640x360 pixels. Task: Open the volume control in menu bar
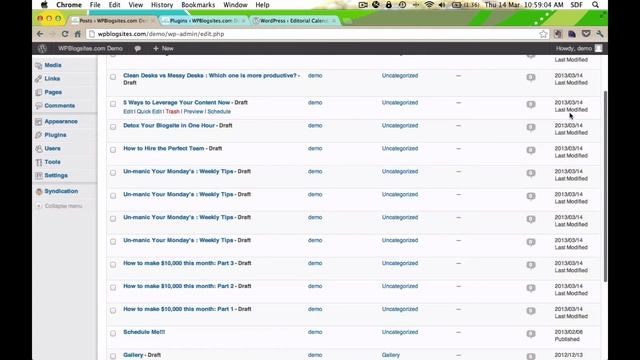[442, 5]
